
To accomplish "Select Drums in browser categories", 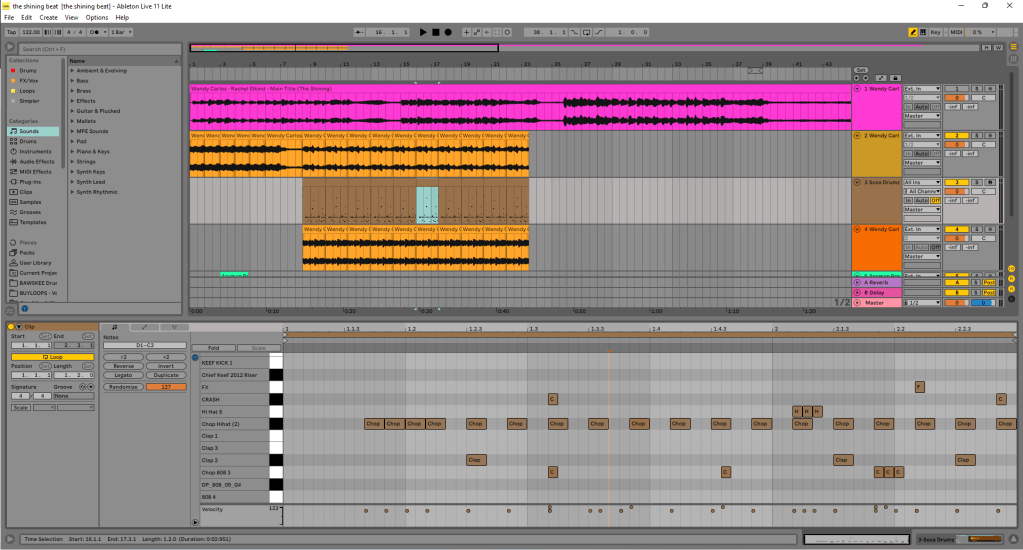I will point(28,141).
